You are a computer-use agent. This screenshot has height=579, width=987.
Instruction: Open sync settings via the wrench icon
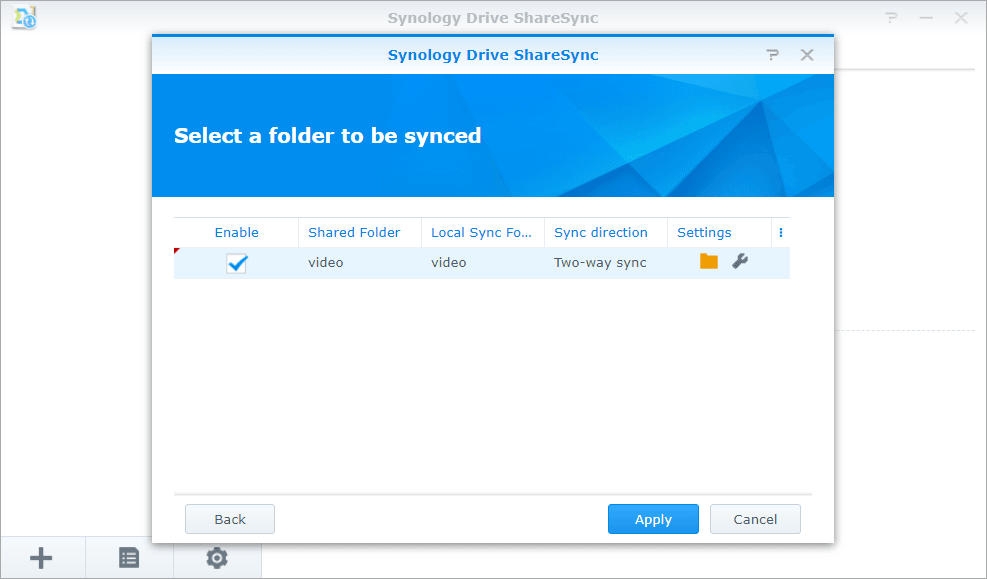739,261
